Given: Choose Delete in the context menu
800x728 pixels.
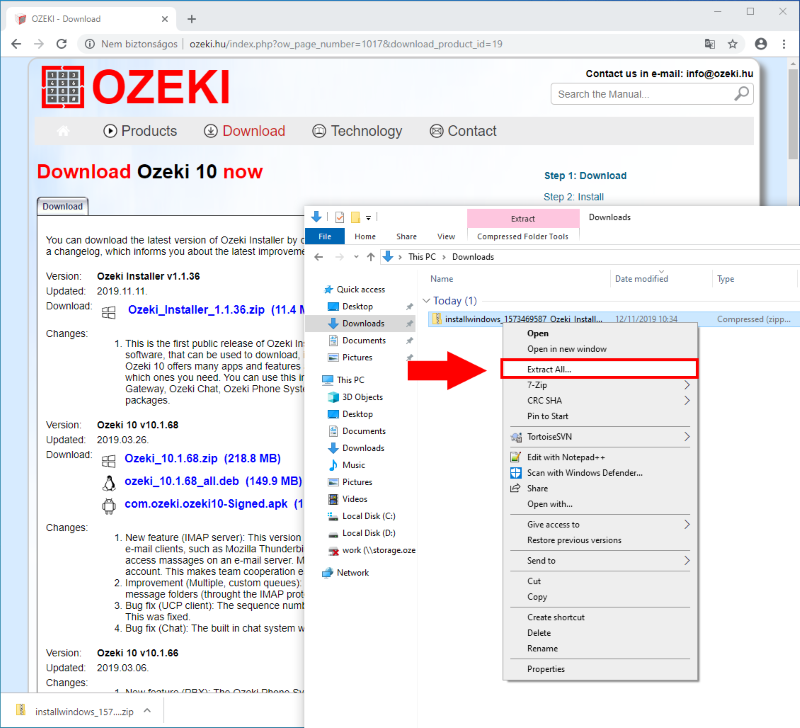Looking at the screenshot, I should (600, 633).
